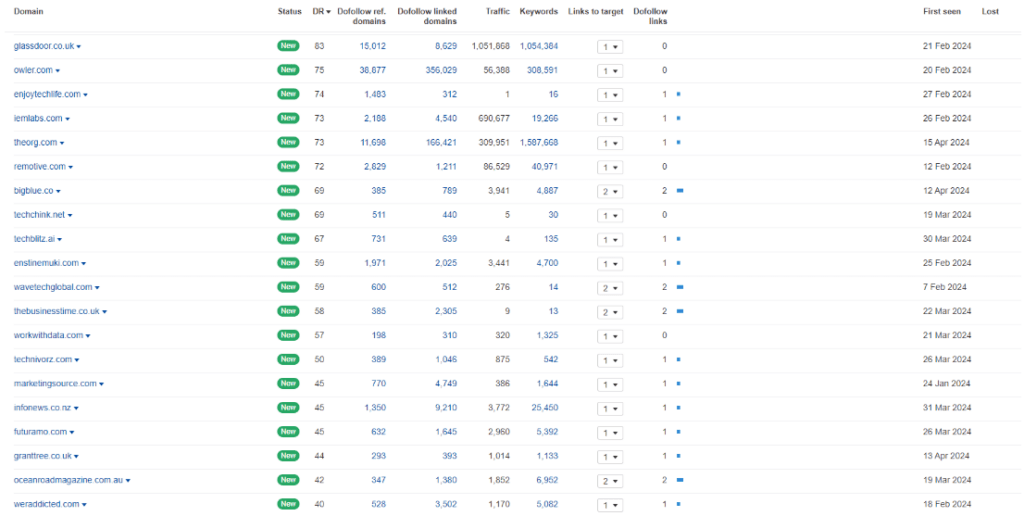Image resolution: width=1024 pixels, height=516 pixels.
Task: Open infonews.co.nz domain link
Action: pyautogui.click(x=42, y=408)
